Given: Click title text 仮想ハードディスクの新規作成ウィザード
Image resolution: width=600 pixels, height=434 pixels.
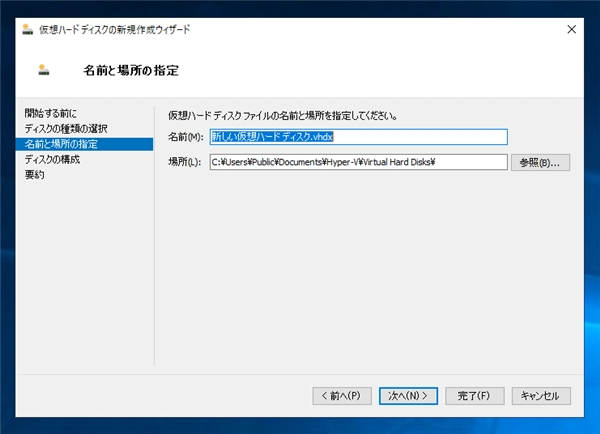Looking at the screenshot, I should coord(114,29).
